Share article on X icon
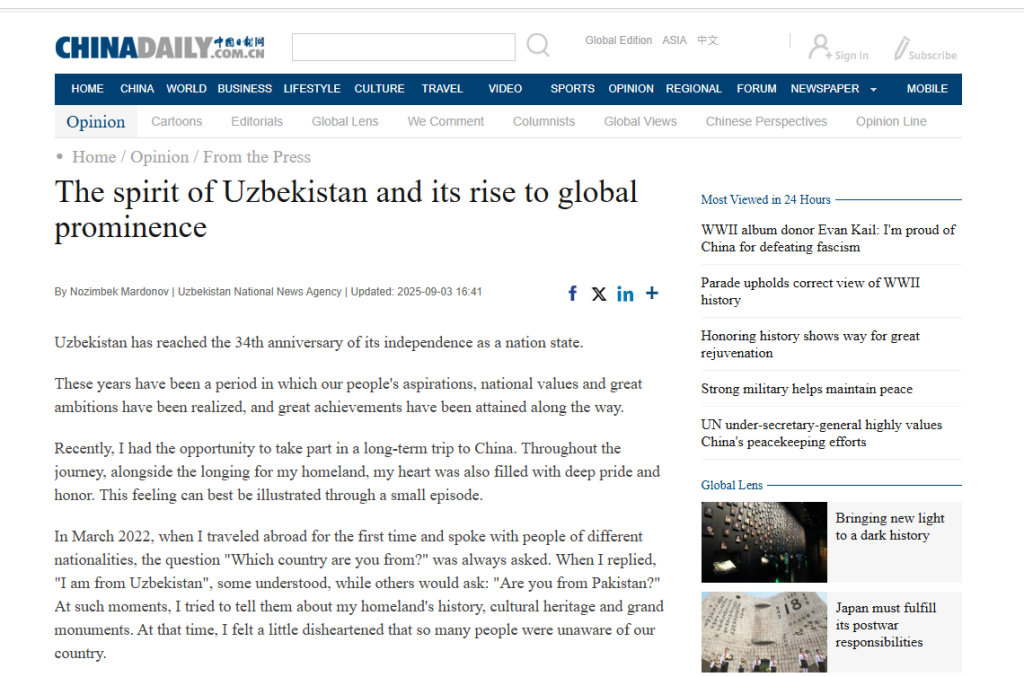The width and height of the screenshot is (1024, 677). pyautogui.click(x=599, y=293)
